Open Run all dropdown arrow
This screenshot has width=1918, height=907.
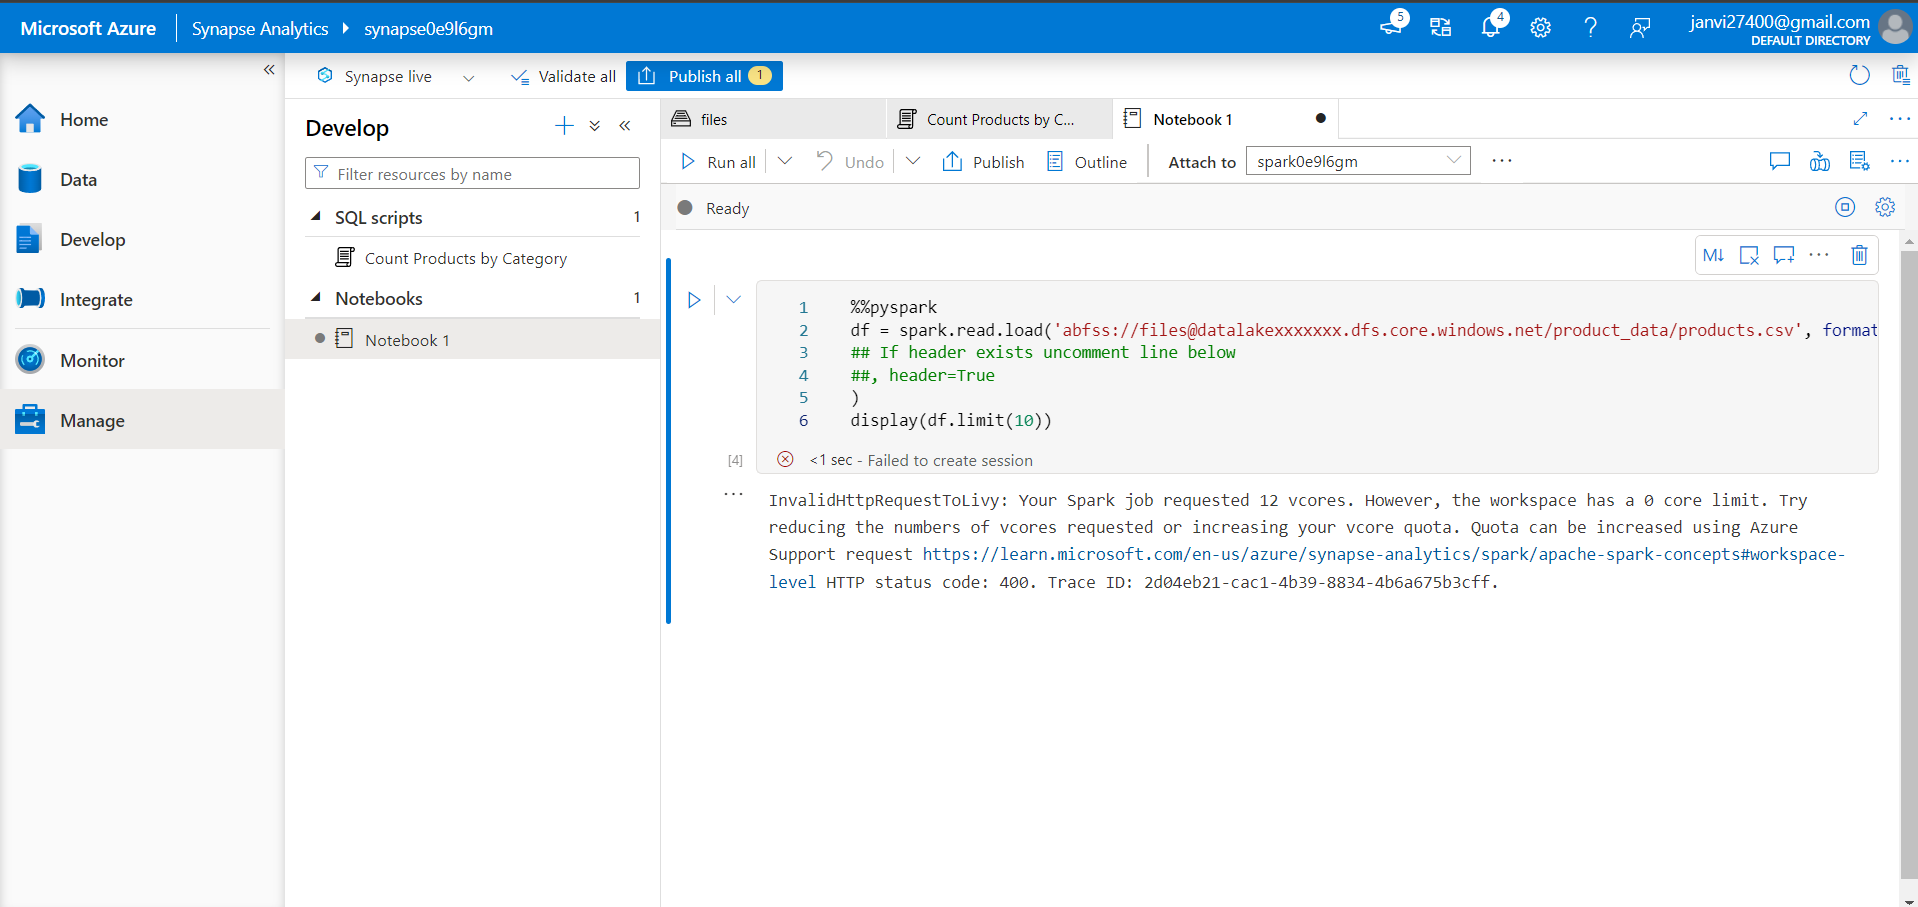[x=785, y=161]
